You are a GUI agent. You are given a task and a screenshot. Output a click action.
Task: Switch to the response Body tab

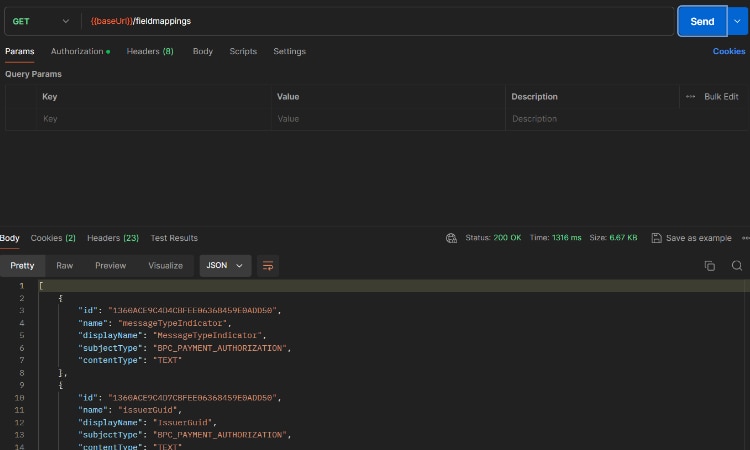coord(10,238)
